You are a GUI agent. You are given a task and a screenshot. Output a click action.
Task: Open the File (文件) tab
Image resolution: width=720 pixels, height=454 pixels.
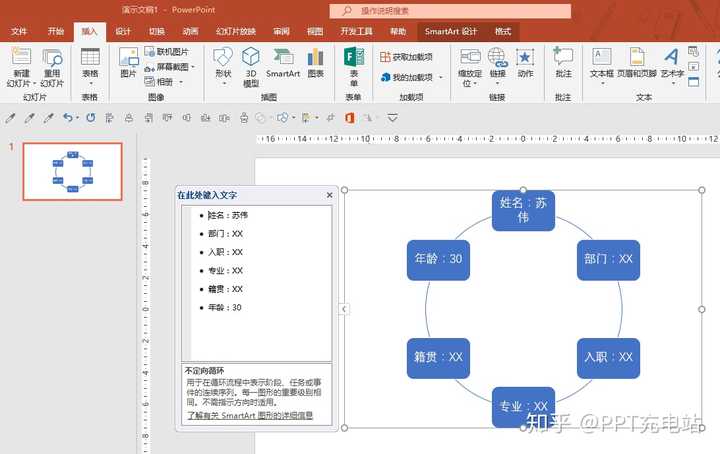click(x=19, y=31)
